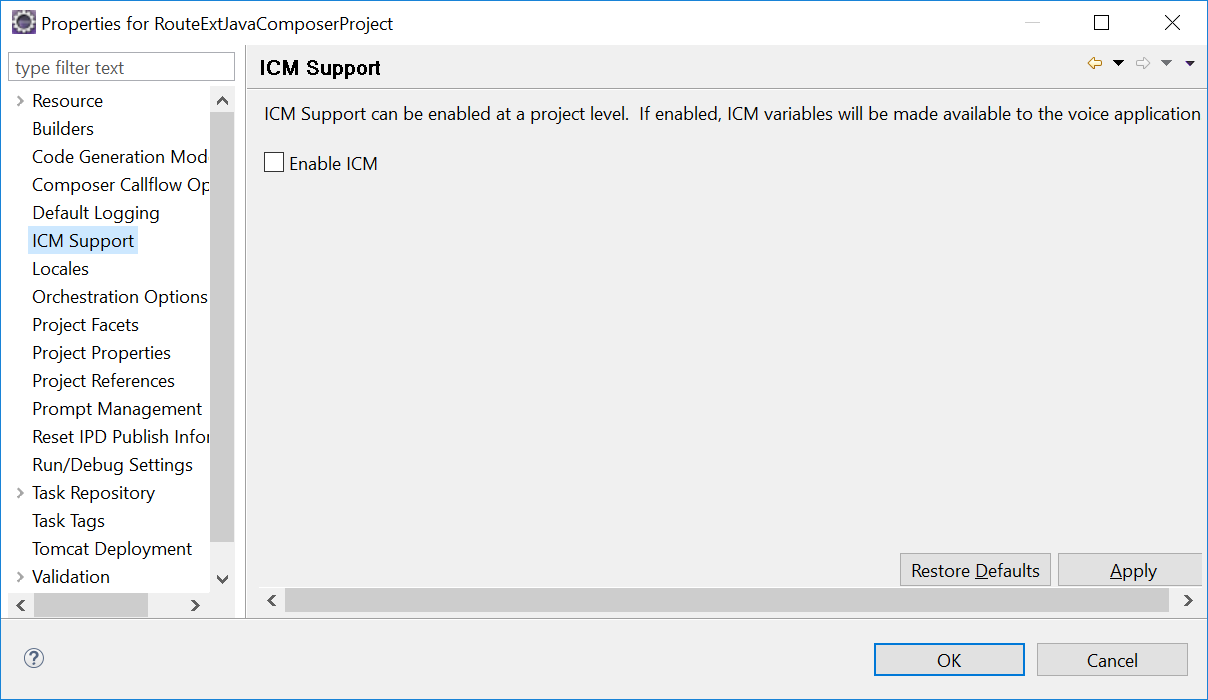Expand the Validation tree node
The width and height of the screenshot is (1208, 700).
(20, 577)
